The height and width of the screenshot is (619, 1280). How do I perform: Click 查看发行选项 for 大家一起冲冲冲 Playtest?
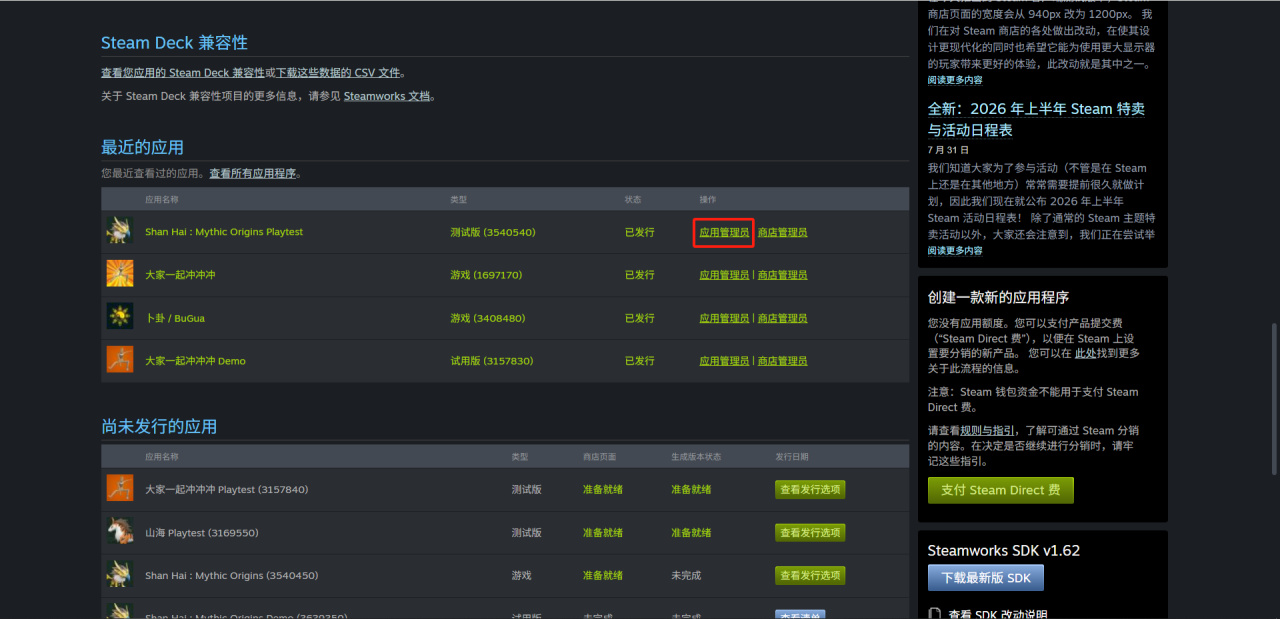coord(810,489)
